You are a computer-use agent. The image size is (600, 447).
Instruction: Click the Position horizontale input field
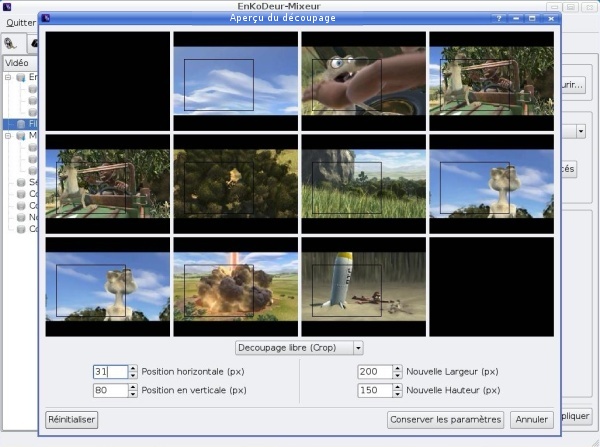coord(110,372)
